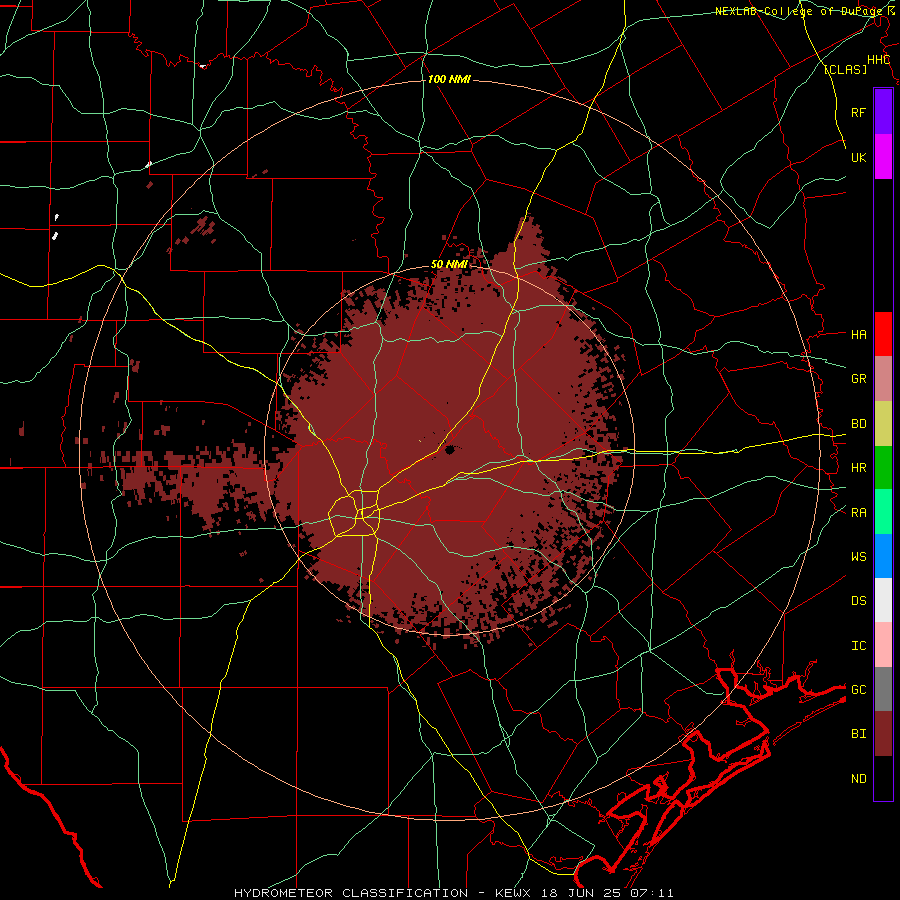Click the RF legend label
The image size is (900, 900).
point(858,112)
